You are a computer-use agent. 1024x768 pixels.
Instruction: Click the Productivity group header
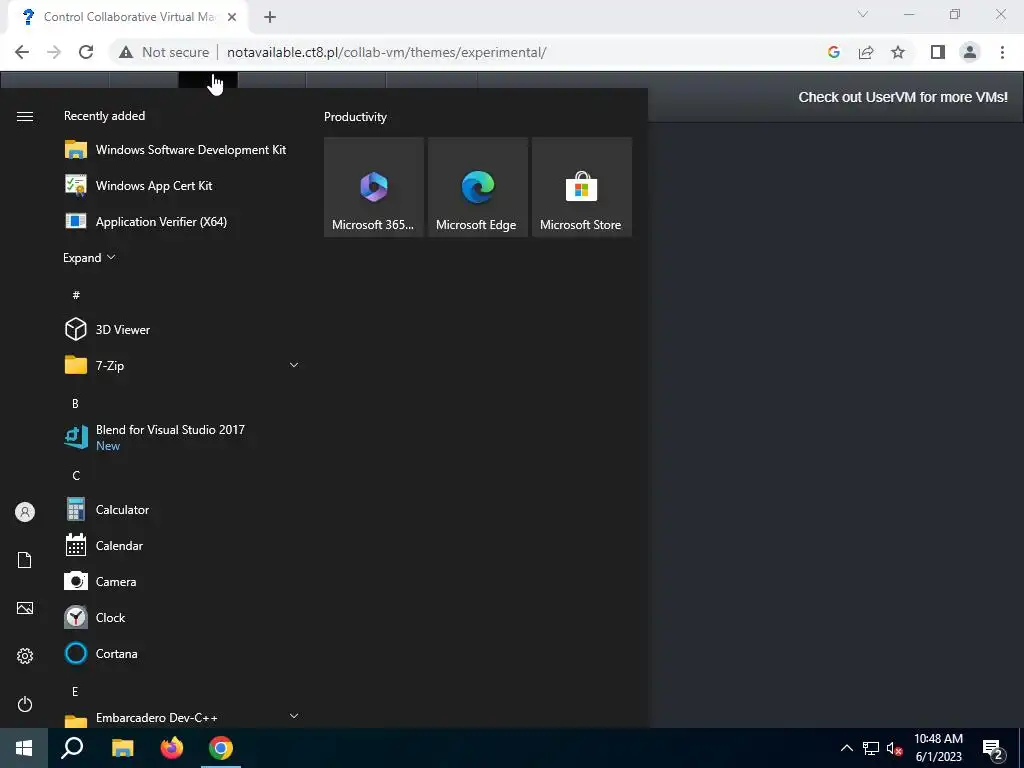[355, 117]
